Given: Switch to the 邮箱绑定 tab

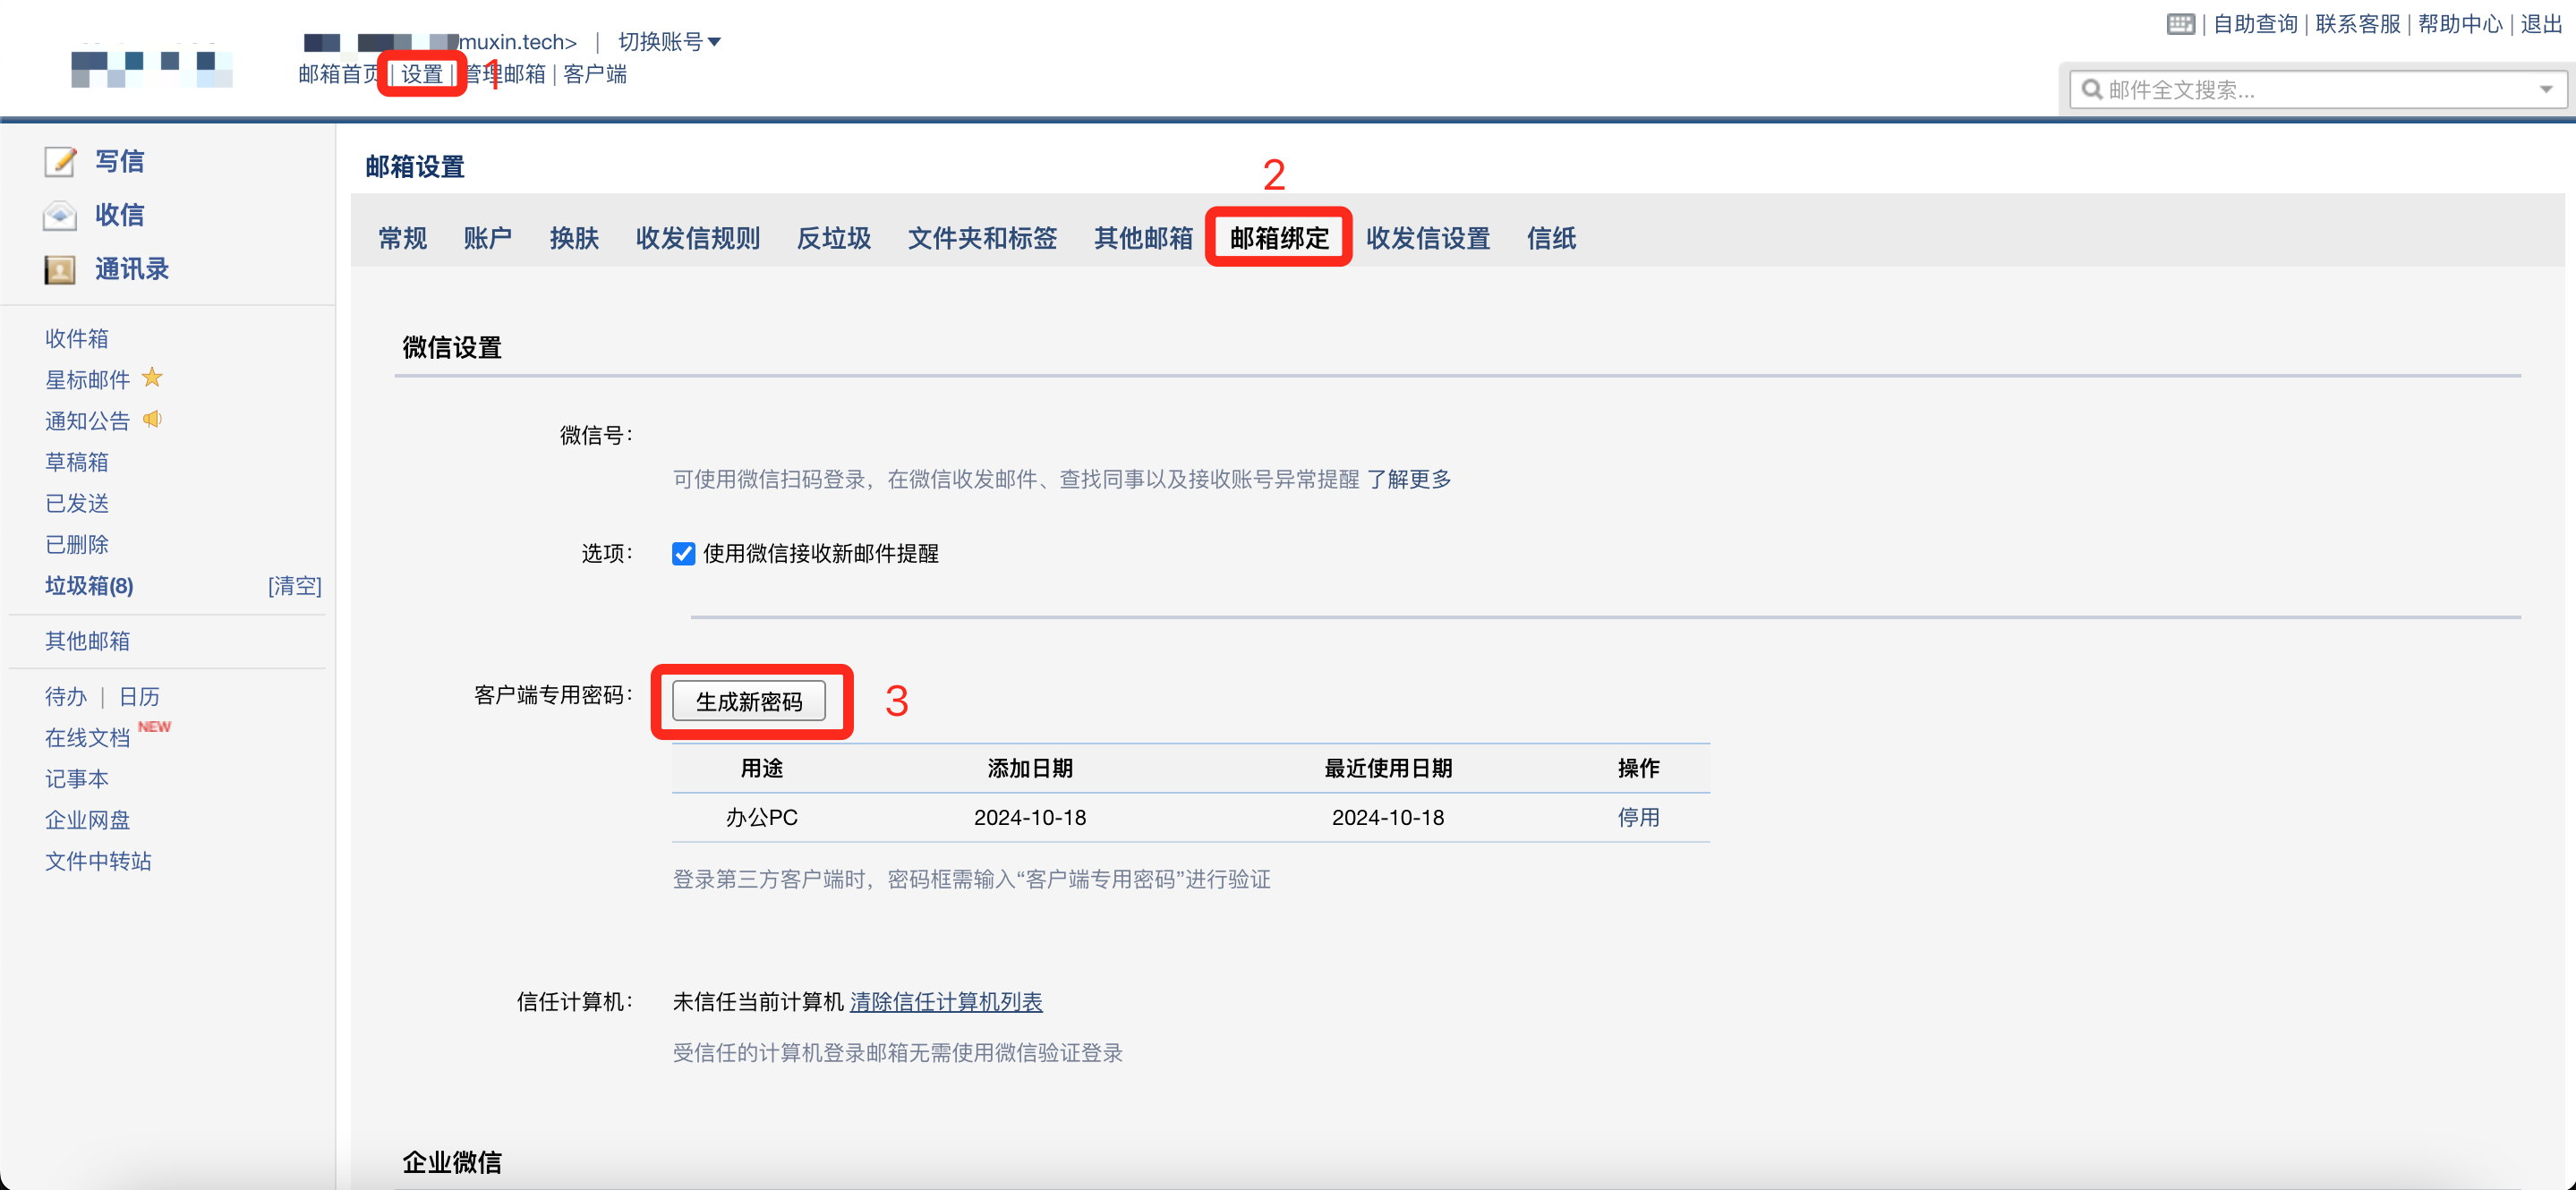Looking at the screenshot, I should 1278,238.
